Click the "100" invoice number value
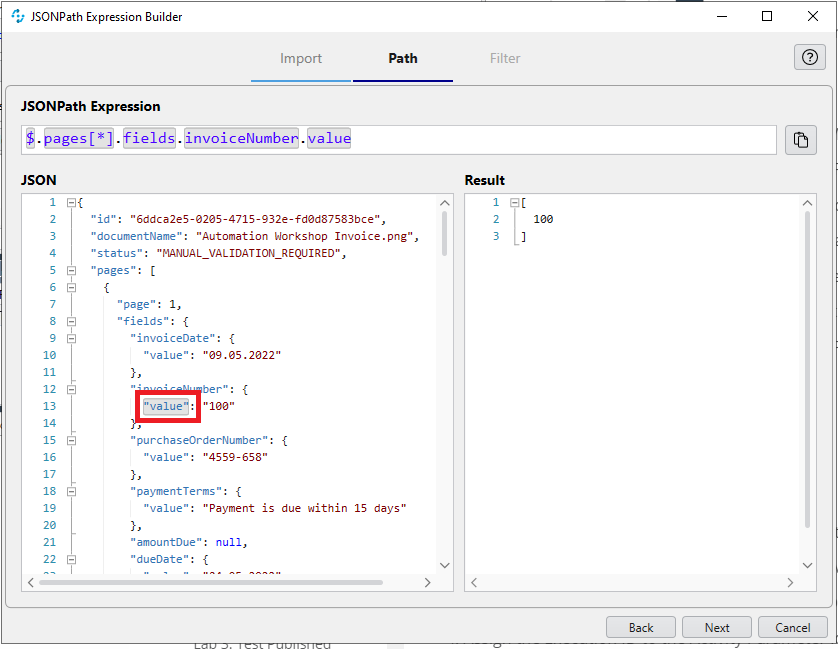838x649 pixels. (219, 406)
